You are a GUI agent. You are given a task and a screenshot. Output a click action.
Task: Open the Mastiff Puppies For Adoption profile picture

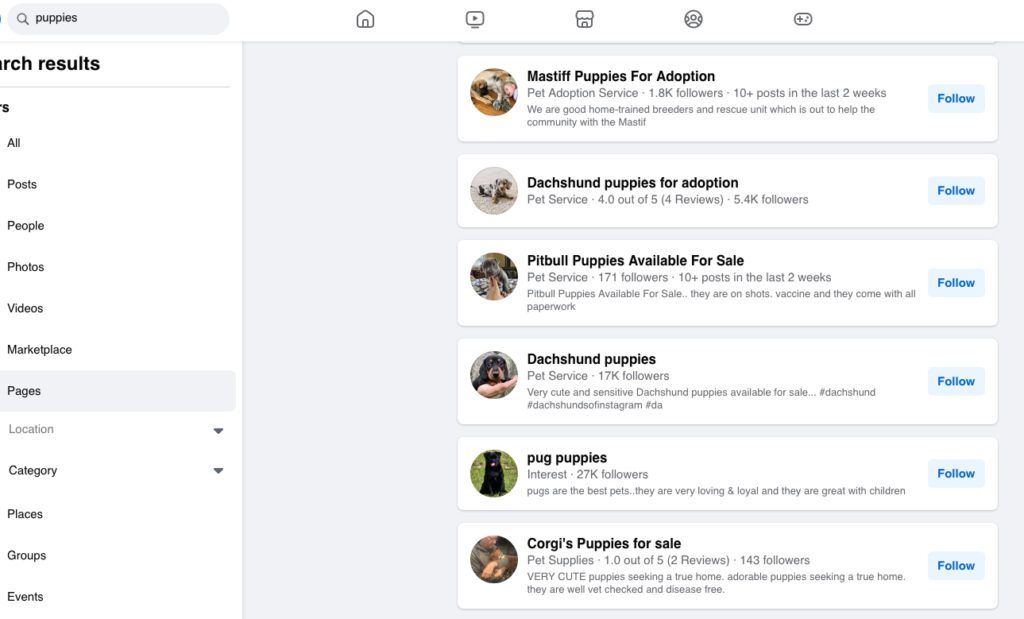tap(493, 92)
